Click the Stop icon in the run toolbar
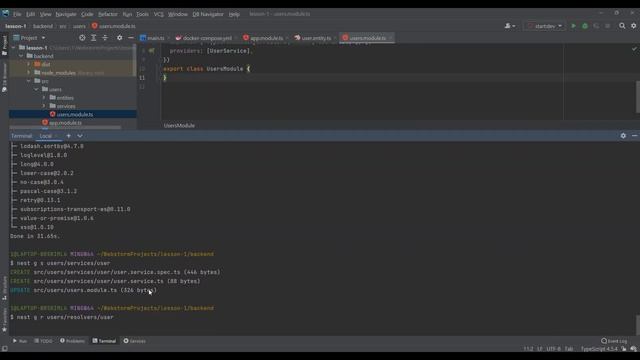 [608, 26]
